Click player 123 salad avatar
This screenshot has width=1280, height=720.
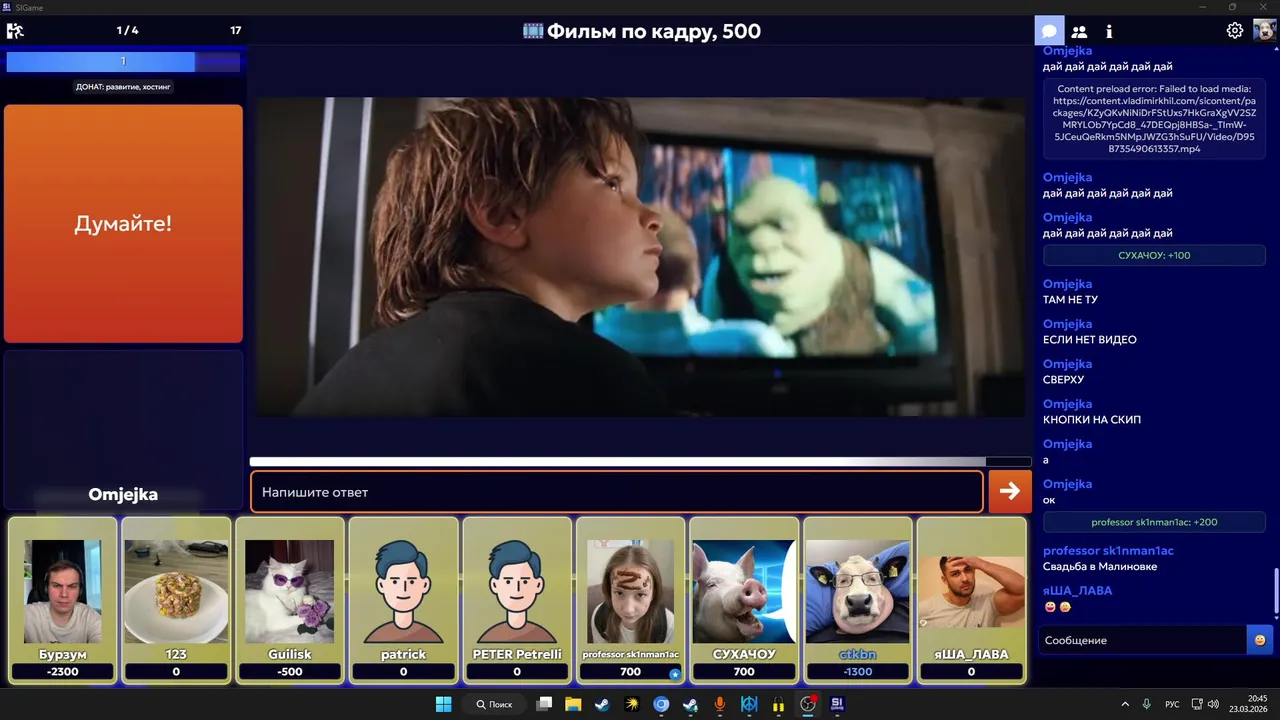coord(176,591)
